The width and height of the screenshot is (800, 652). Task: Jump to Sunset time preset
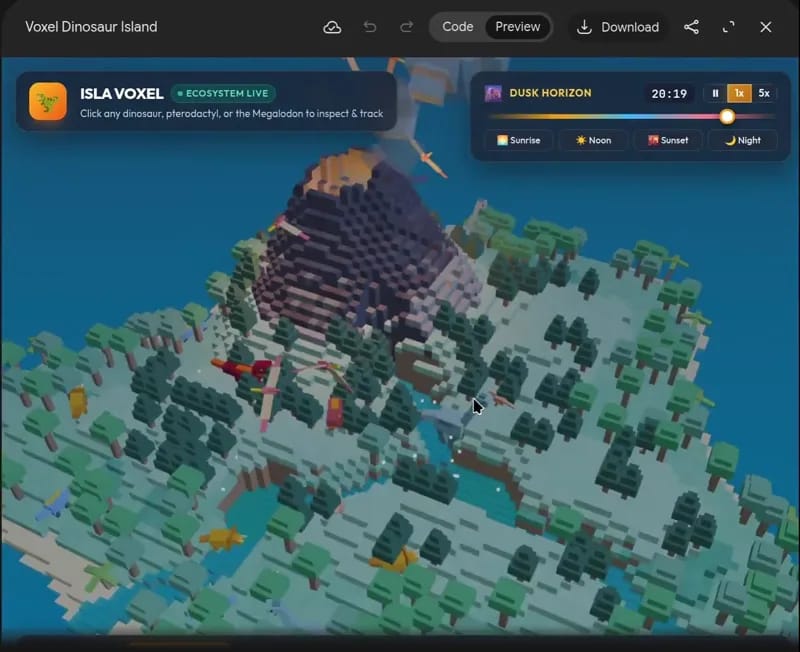[668, 140]
